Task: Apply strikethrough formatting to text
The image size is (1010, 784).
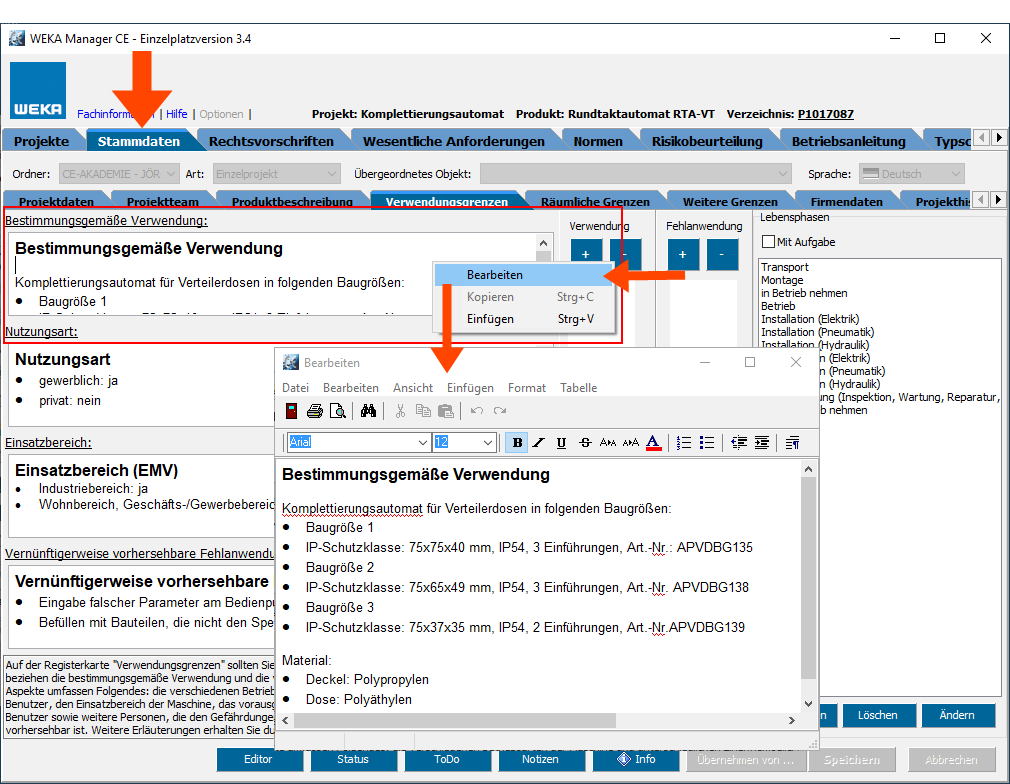Action: click(585, 443)
